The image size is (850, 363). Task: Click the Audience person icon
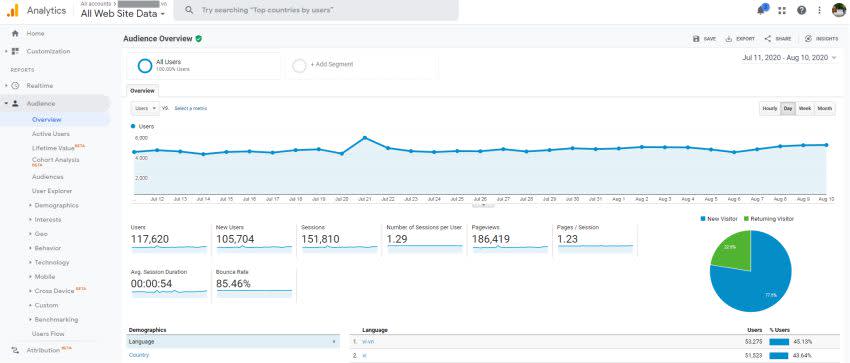click(x=15, y=103)
